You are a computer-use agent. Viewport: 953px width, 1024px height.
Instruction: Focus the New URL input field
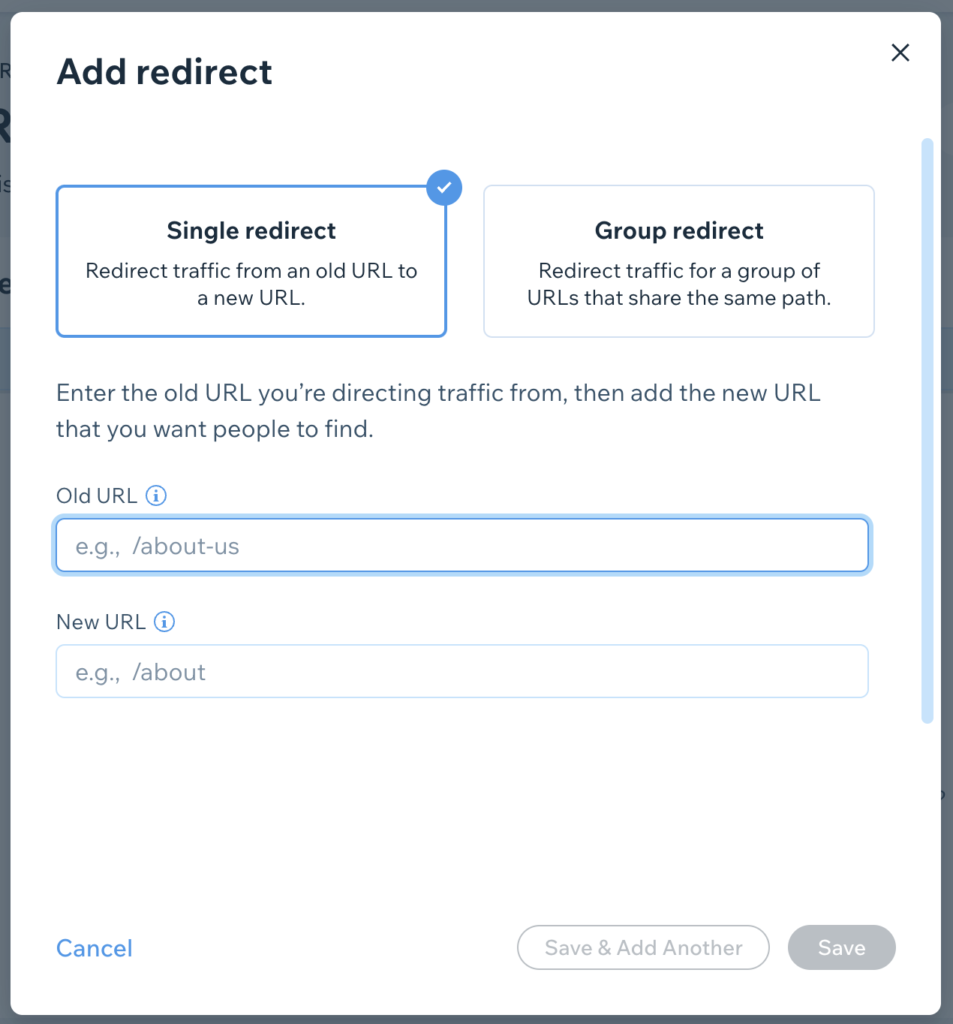462,671
